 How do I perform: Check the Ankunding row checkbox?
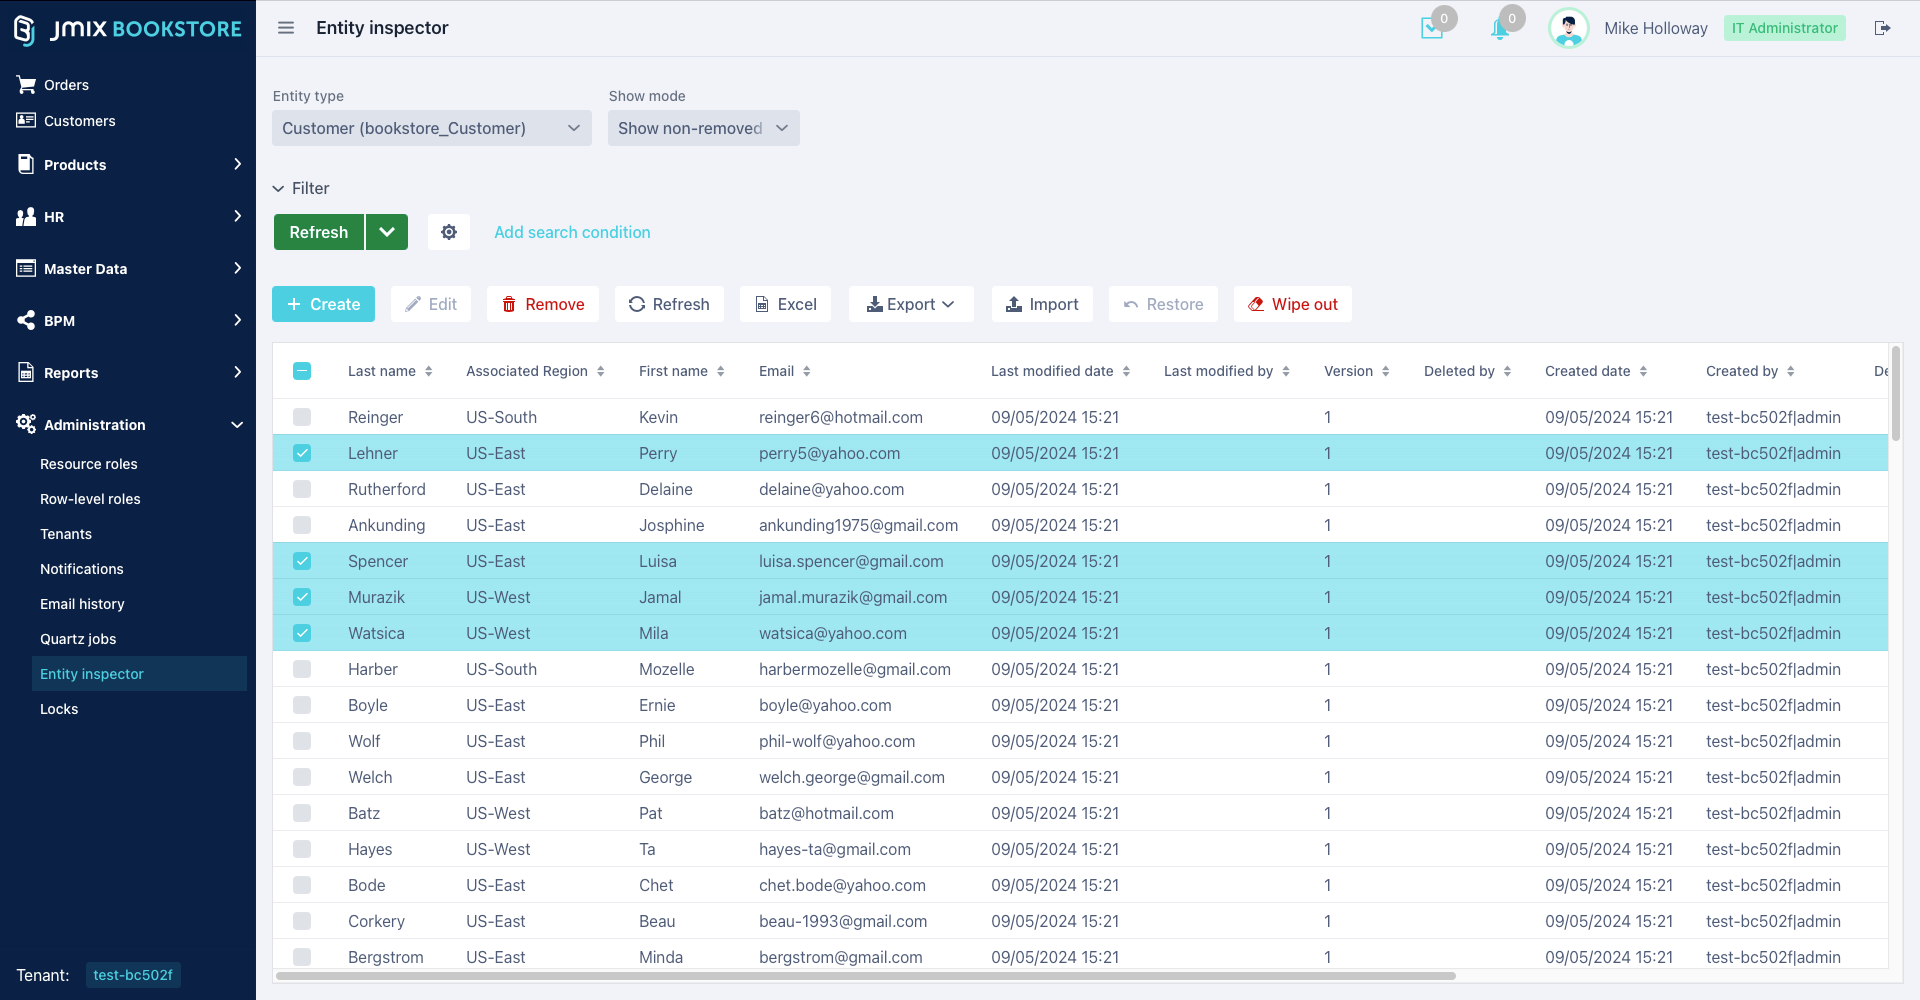[302, 525]
